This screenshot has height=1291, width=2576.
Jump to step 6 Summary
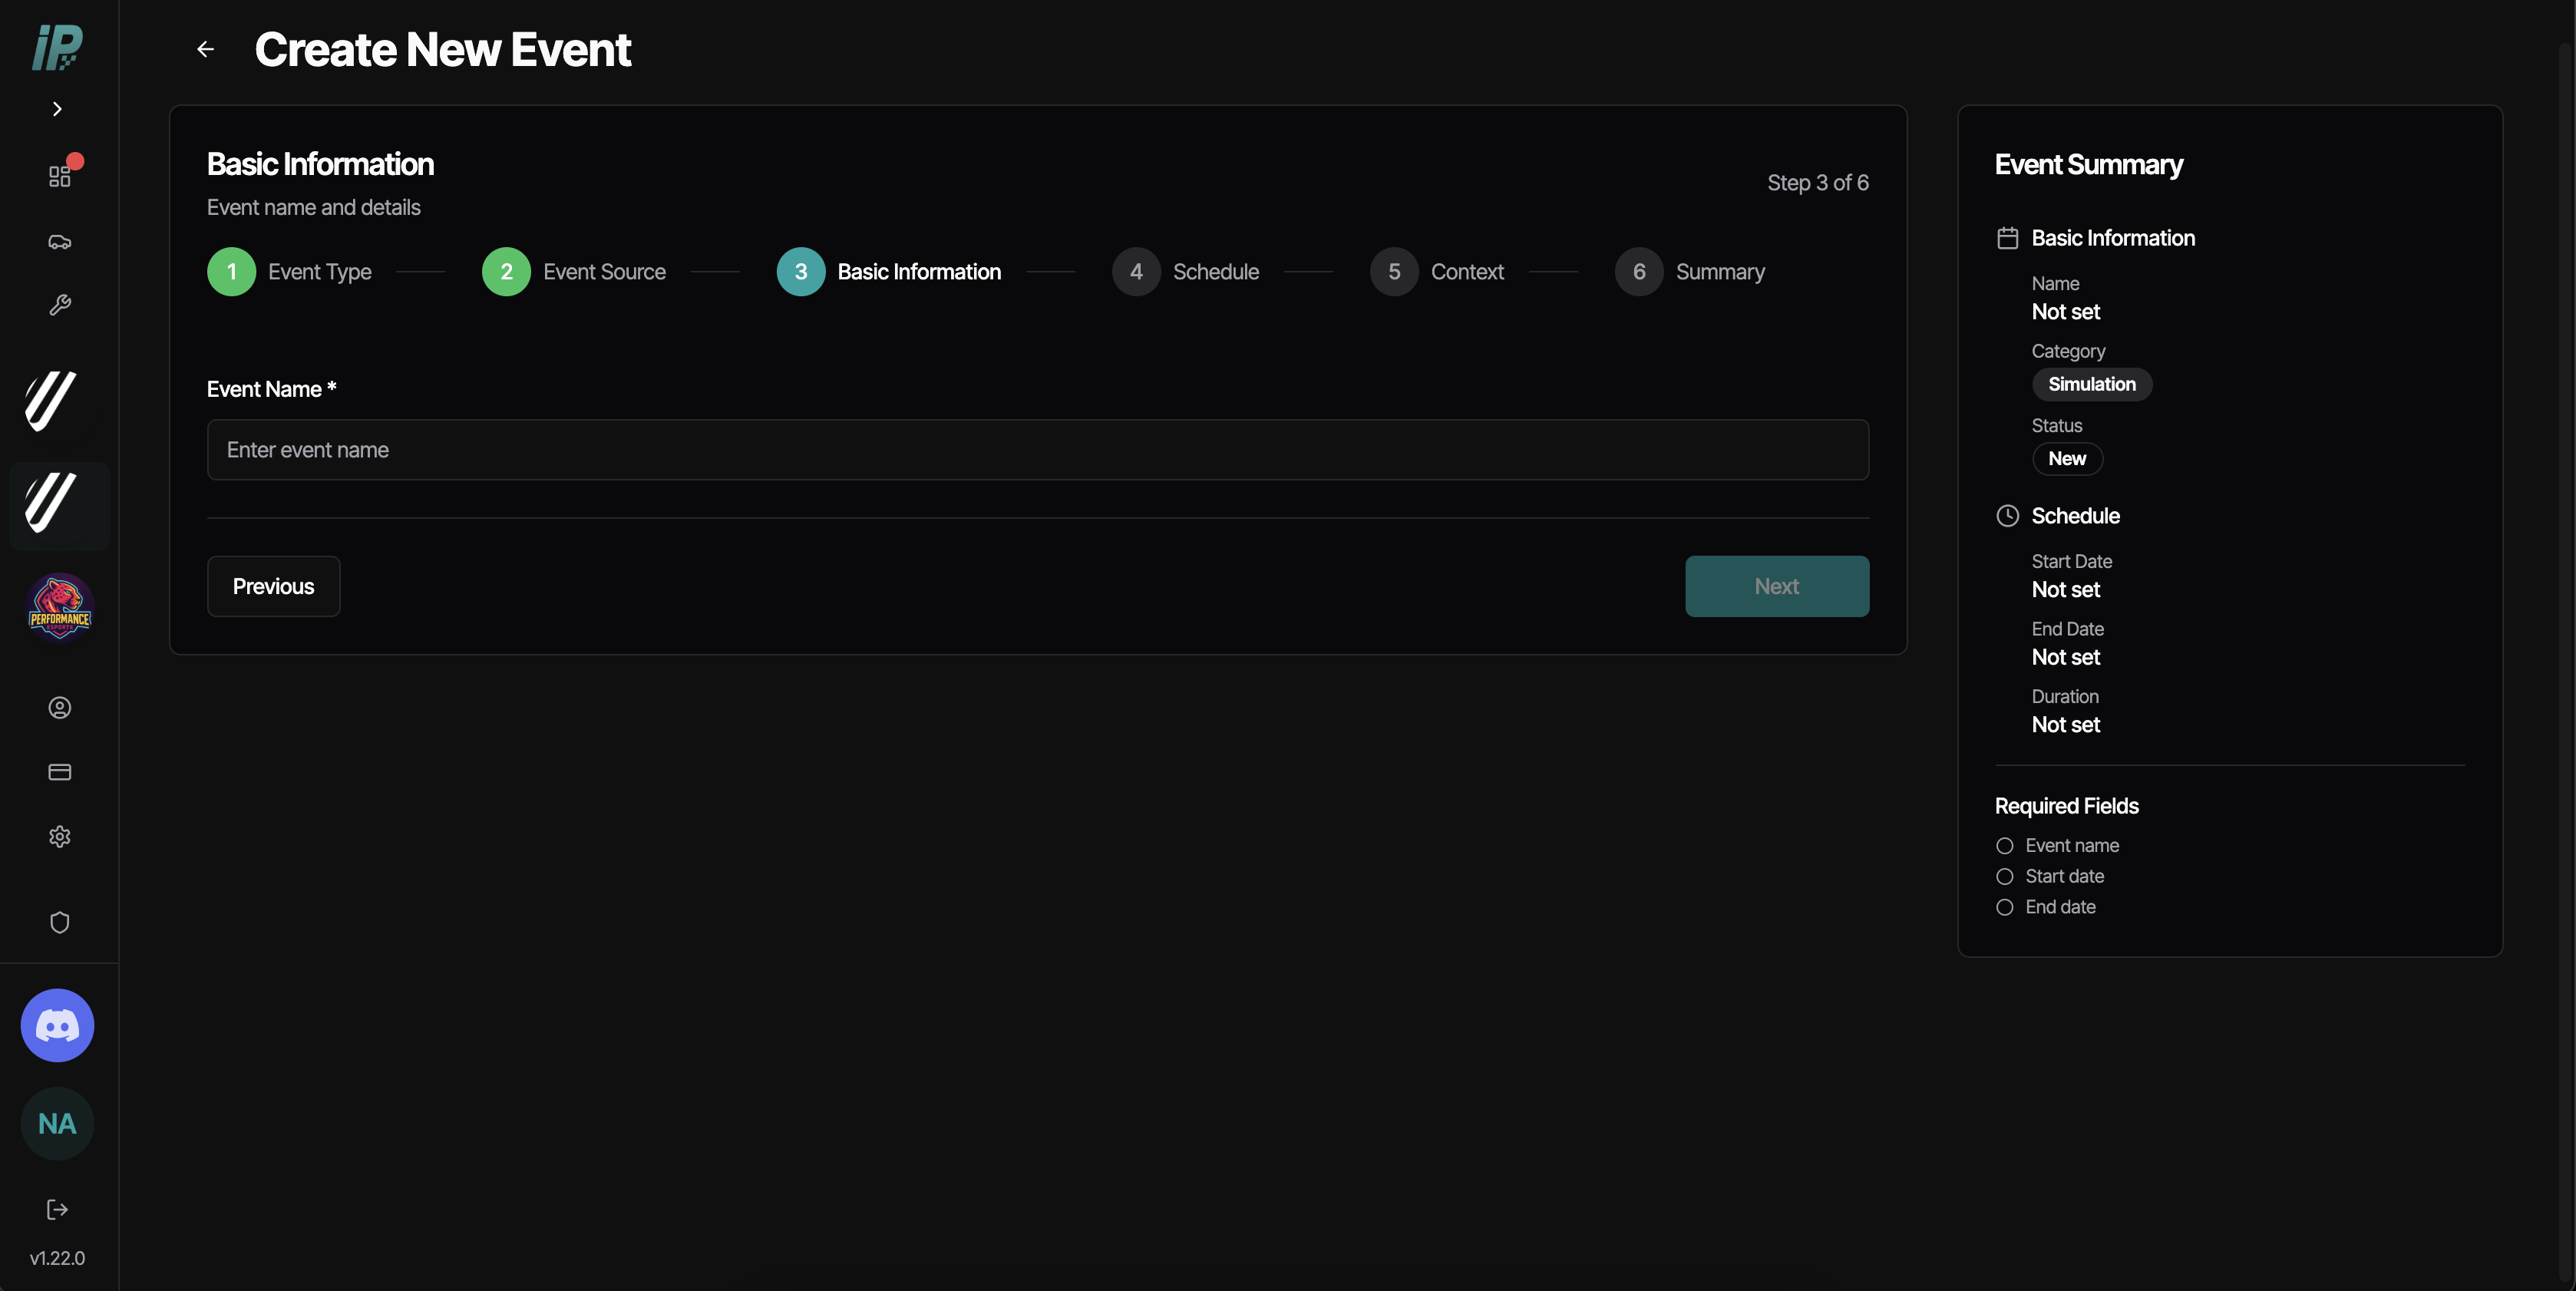point(1690,272)
